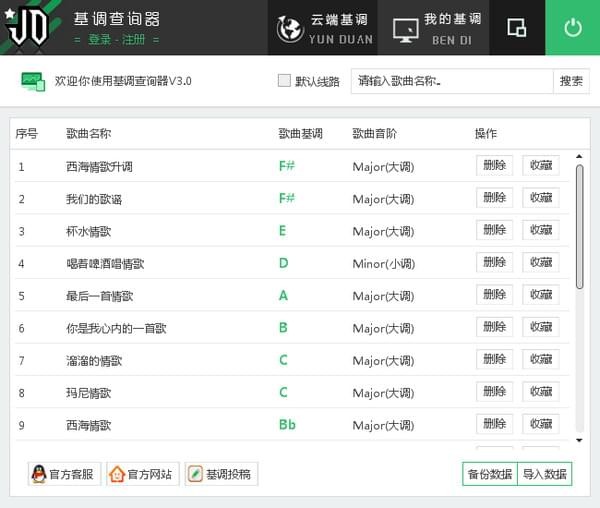
Task: Open the 云端基调 cloud tab
Action: [x=325, y=28]
